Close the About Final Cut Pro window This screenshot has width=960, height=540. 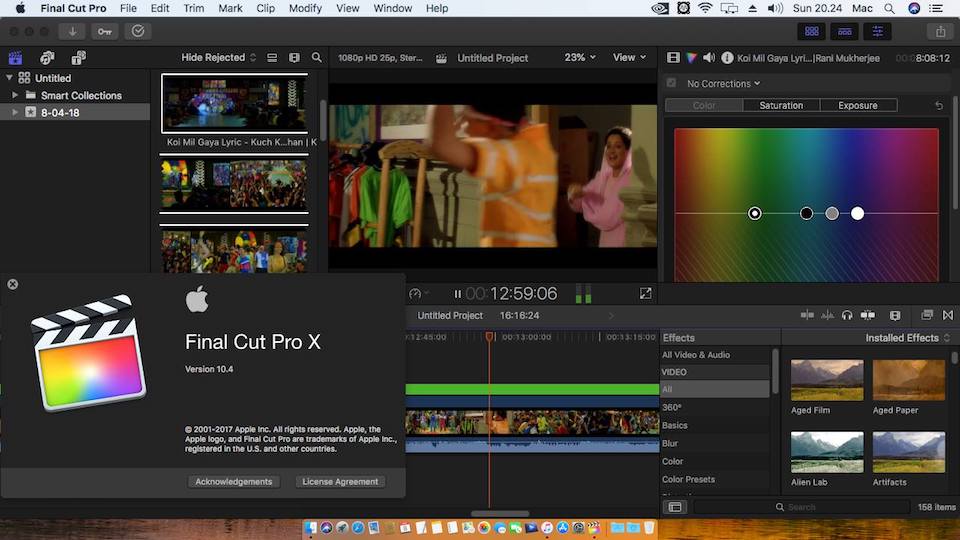click(12, 284)
